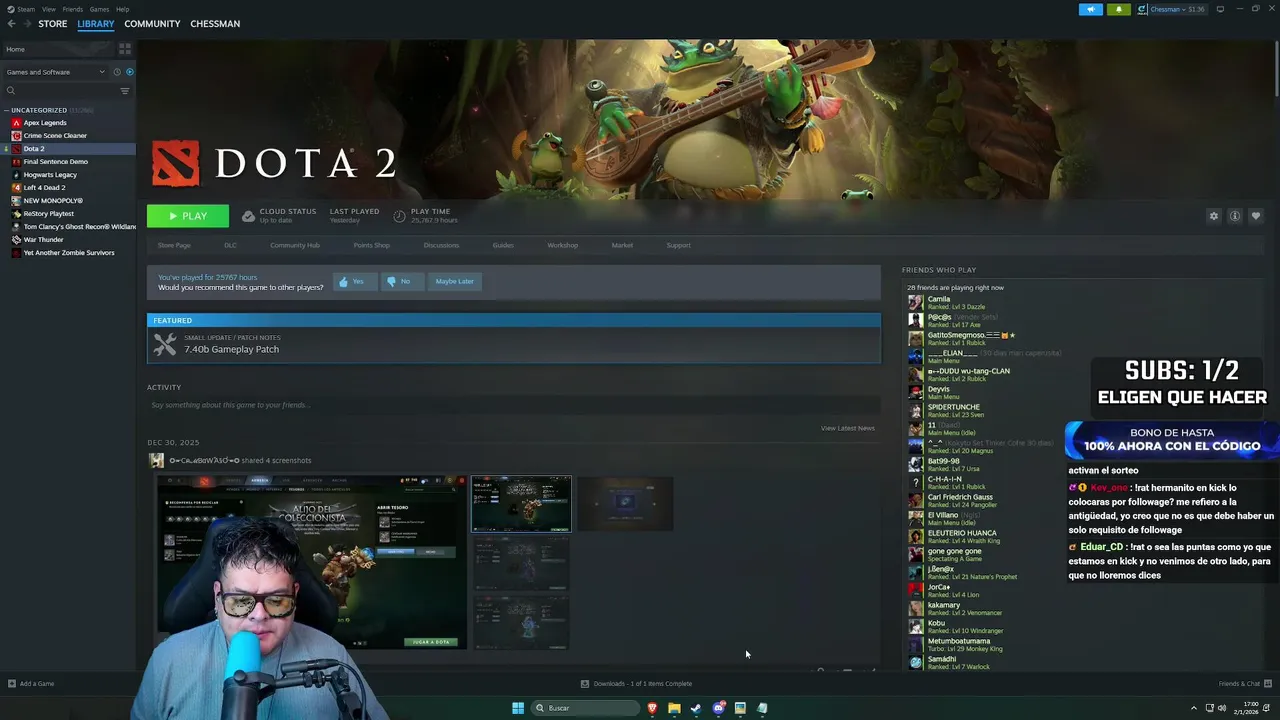Open the large shared screenshot thumbnail
1280x720 pixels.
point(312,562)
